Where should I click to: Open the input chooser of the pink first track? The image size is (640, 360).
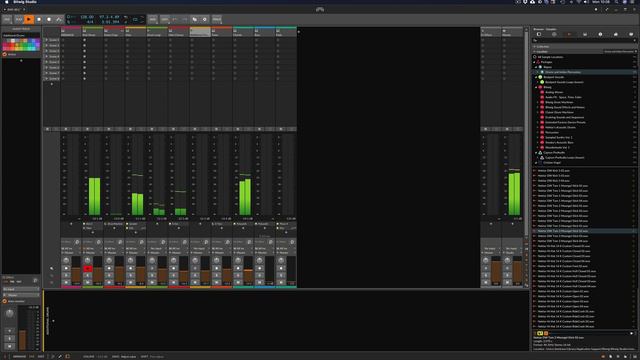[x=71, y=249]
